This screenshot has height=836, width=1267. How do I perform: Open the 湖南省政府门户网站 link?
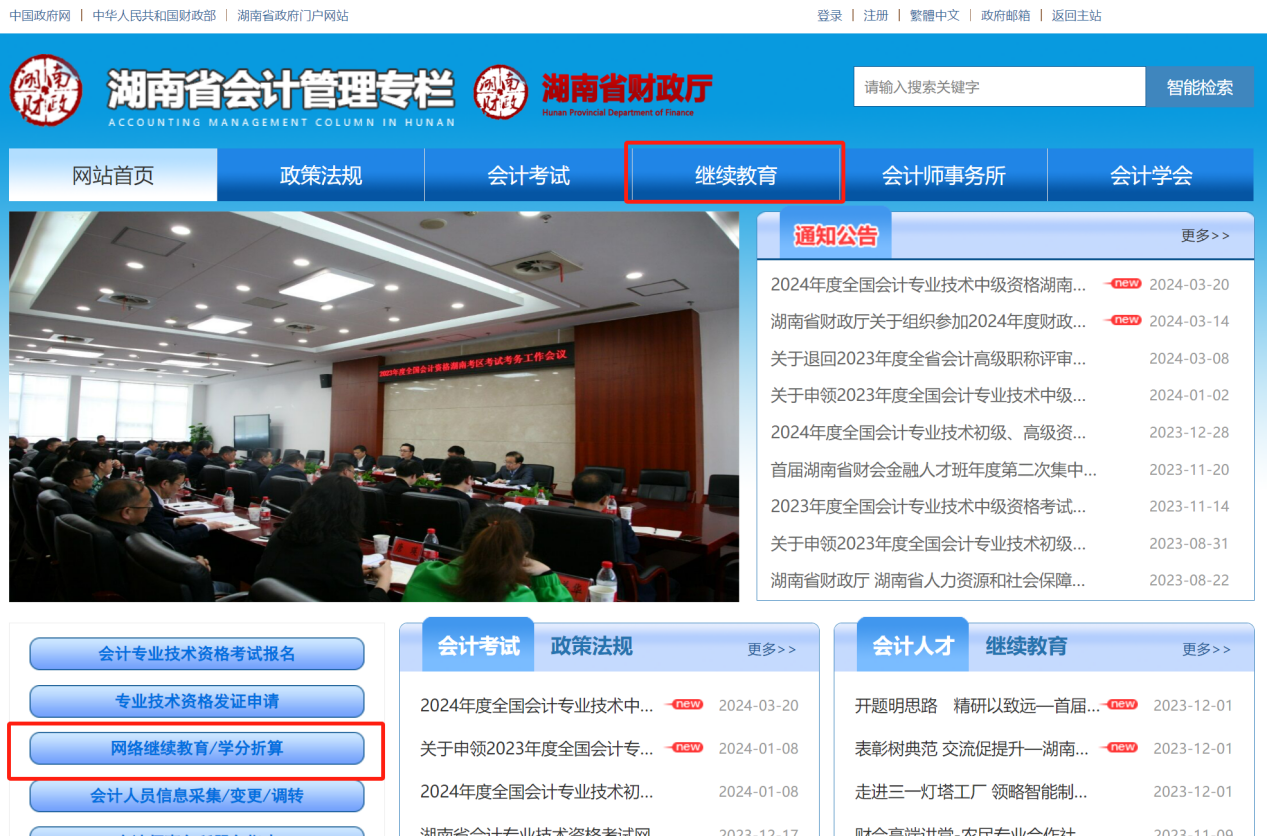pos(293,15)
